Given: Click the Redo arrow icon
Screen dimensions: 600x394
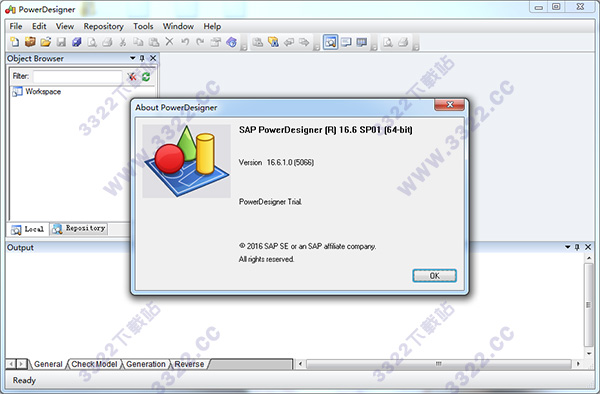Looking at the screenshot, I should tap(200, 42).
